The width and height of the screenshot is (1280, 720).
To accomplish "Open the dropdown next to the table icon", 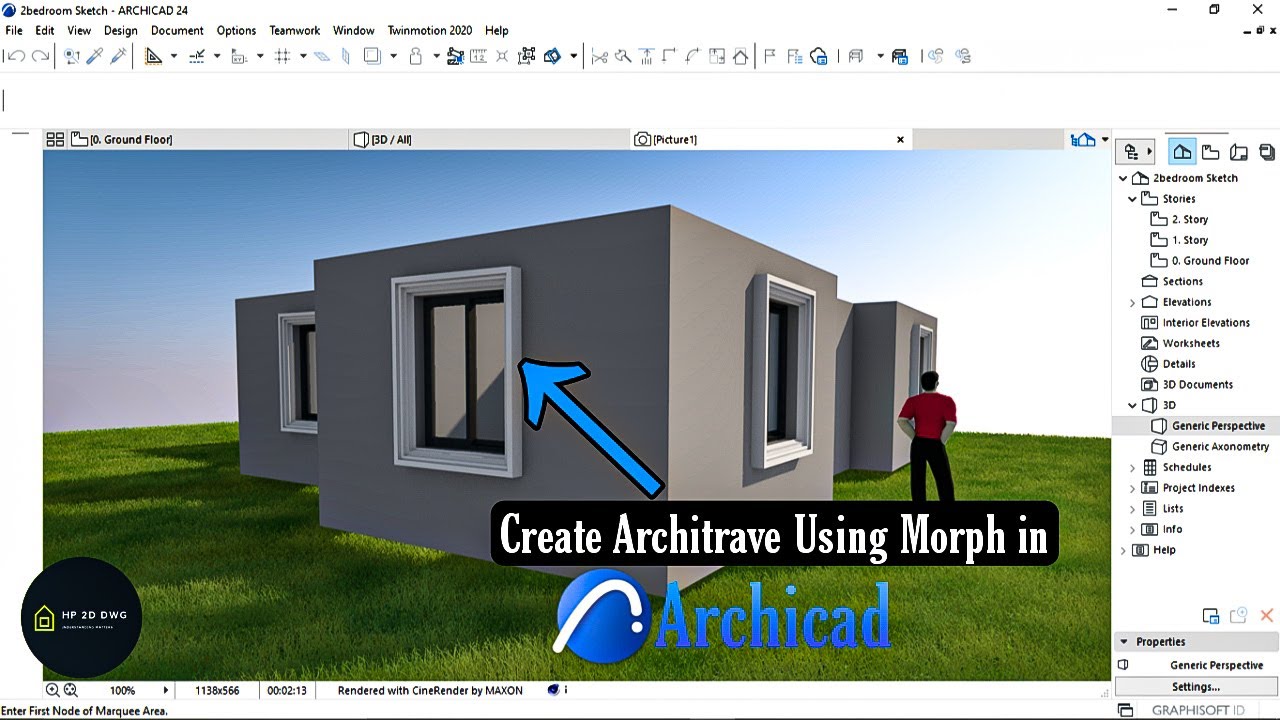I will 880,56.
